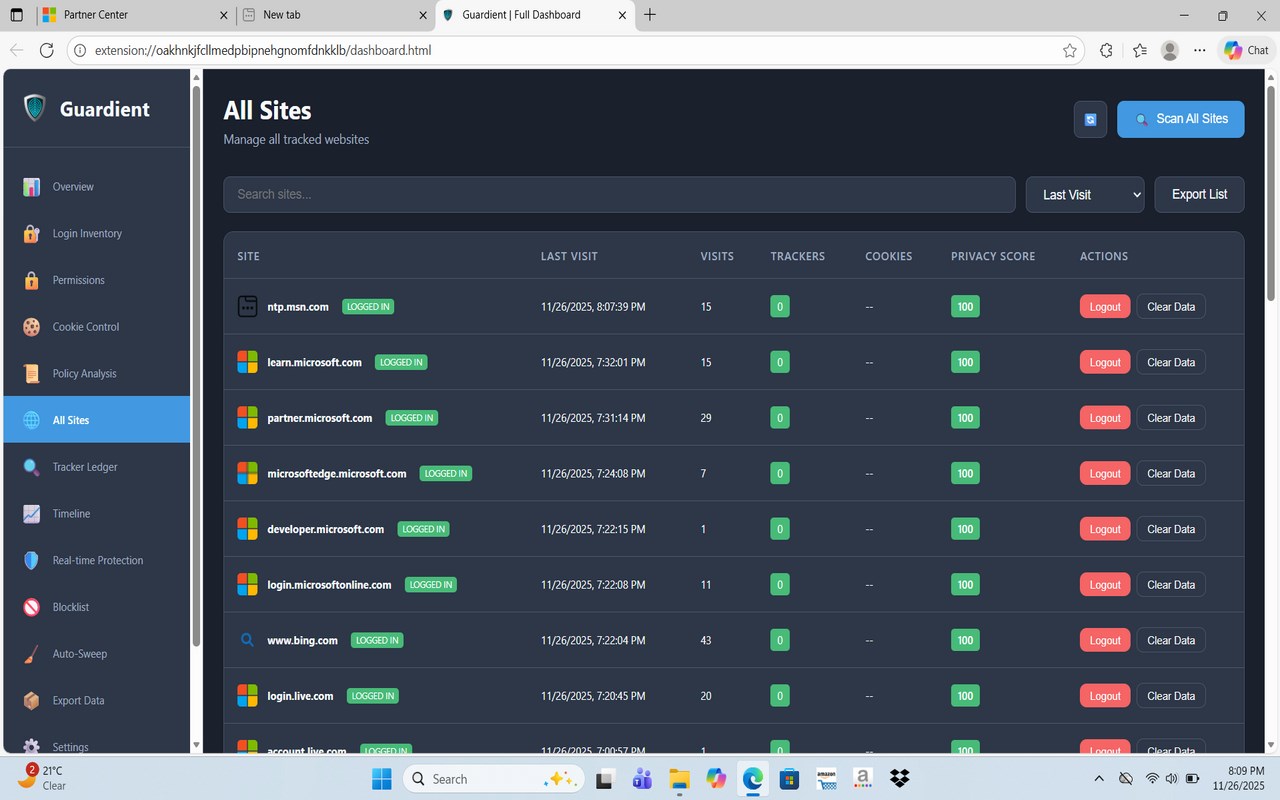
Task: Add this page to favorites with star icon
Action: pyautogui.click(x=1070, y=50)
